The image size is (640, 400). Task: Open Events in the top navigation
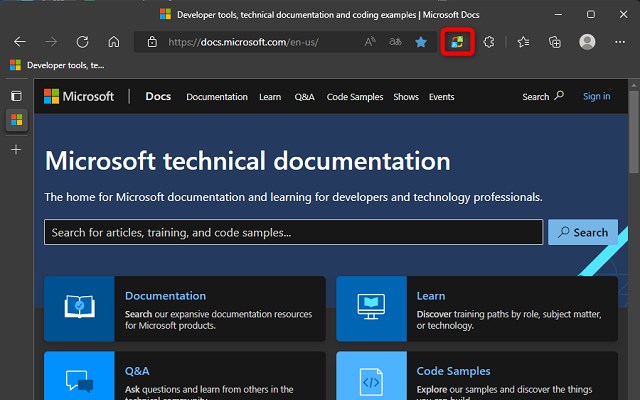(442, 97)
